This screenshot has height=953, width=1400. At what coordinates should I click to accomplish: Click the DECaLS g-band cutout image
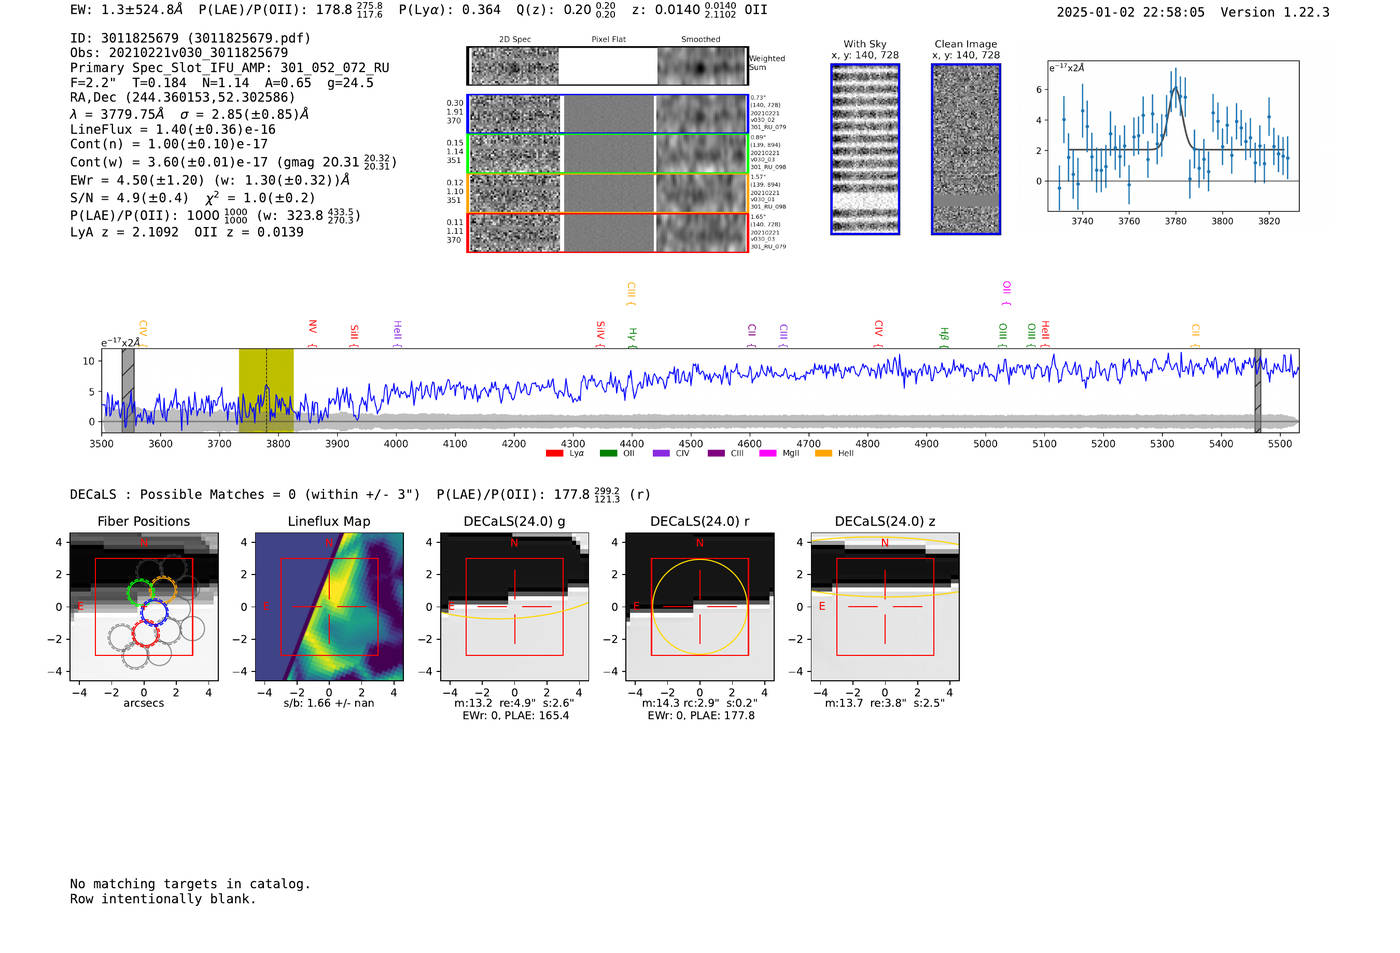tap(514, 606)
